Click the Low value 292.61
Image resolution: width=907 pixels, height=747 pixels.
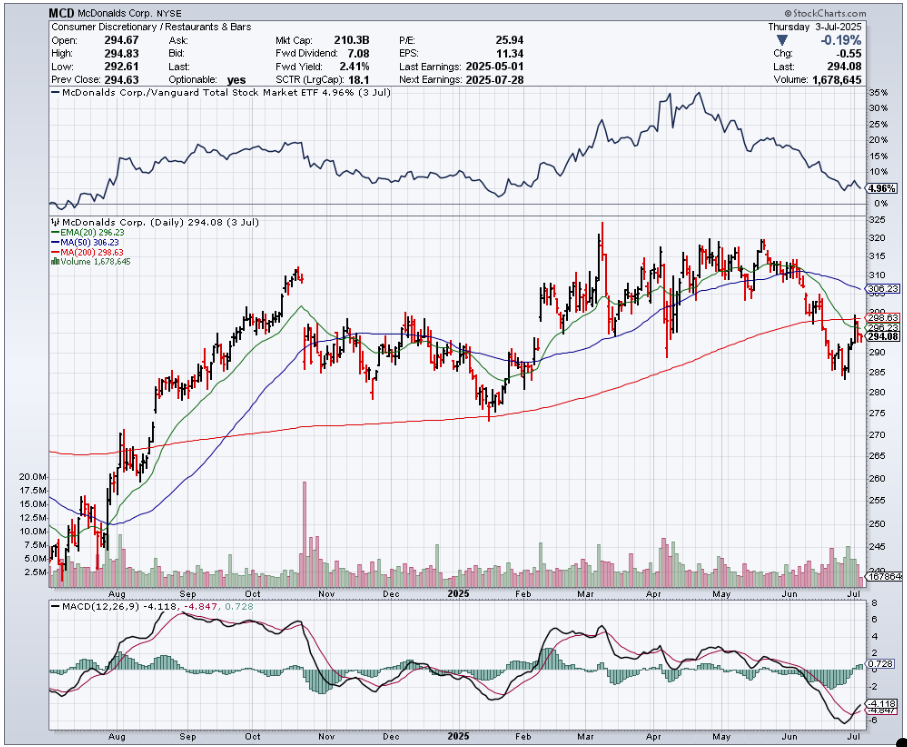coord(121,67)
